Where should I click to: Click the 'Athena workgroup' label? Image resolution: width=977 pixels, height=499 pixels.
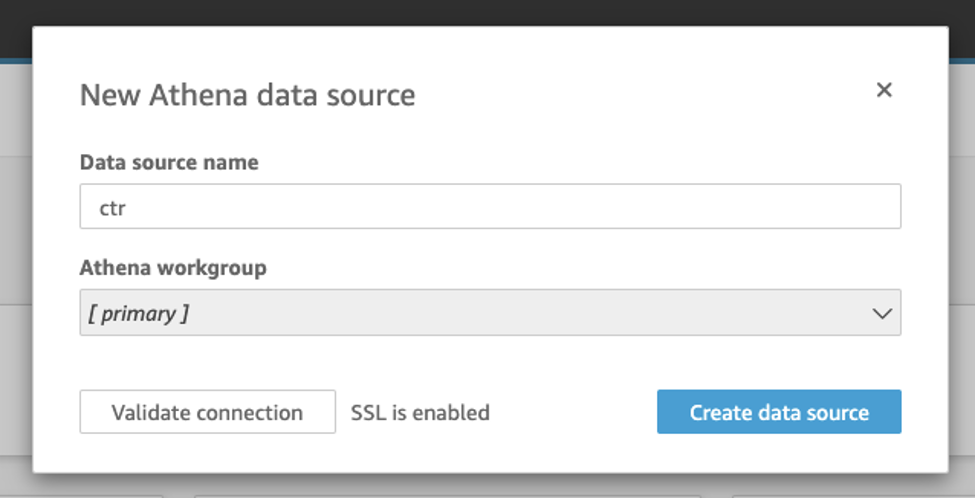pos(173,268)
